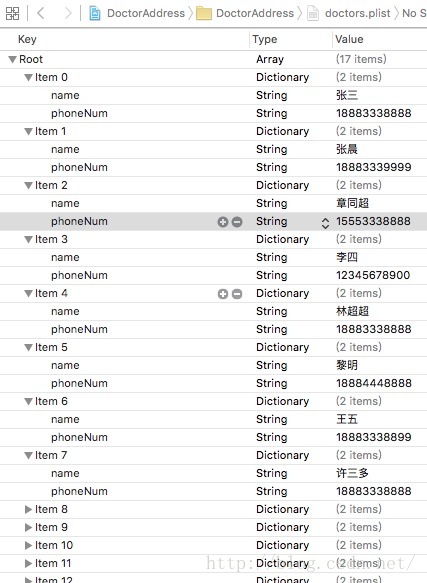Click the DoctorAddress folder icon in breadcrumb
This screenshot has width=427, height=583.
pyautogui.click(x=204, y=14)
